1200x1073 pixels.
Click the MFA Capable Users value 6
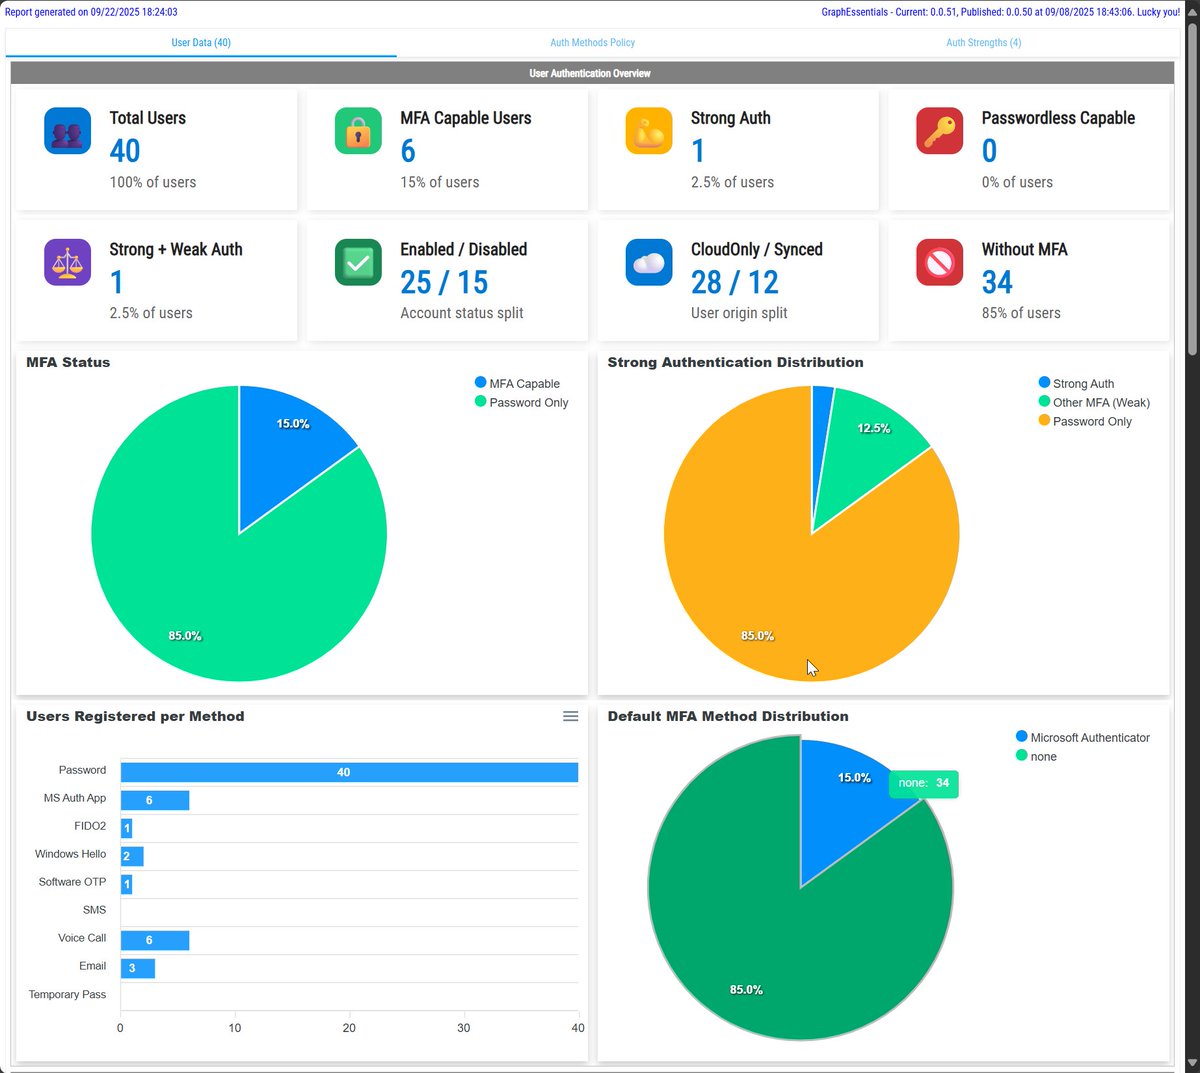408,151
